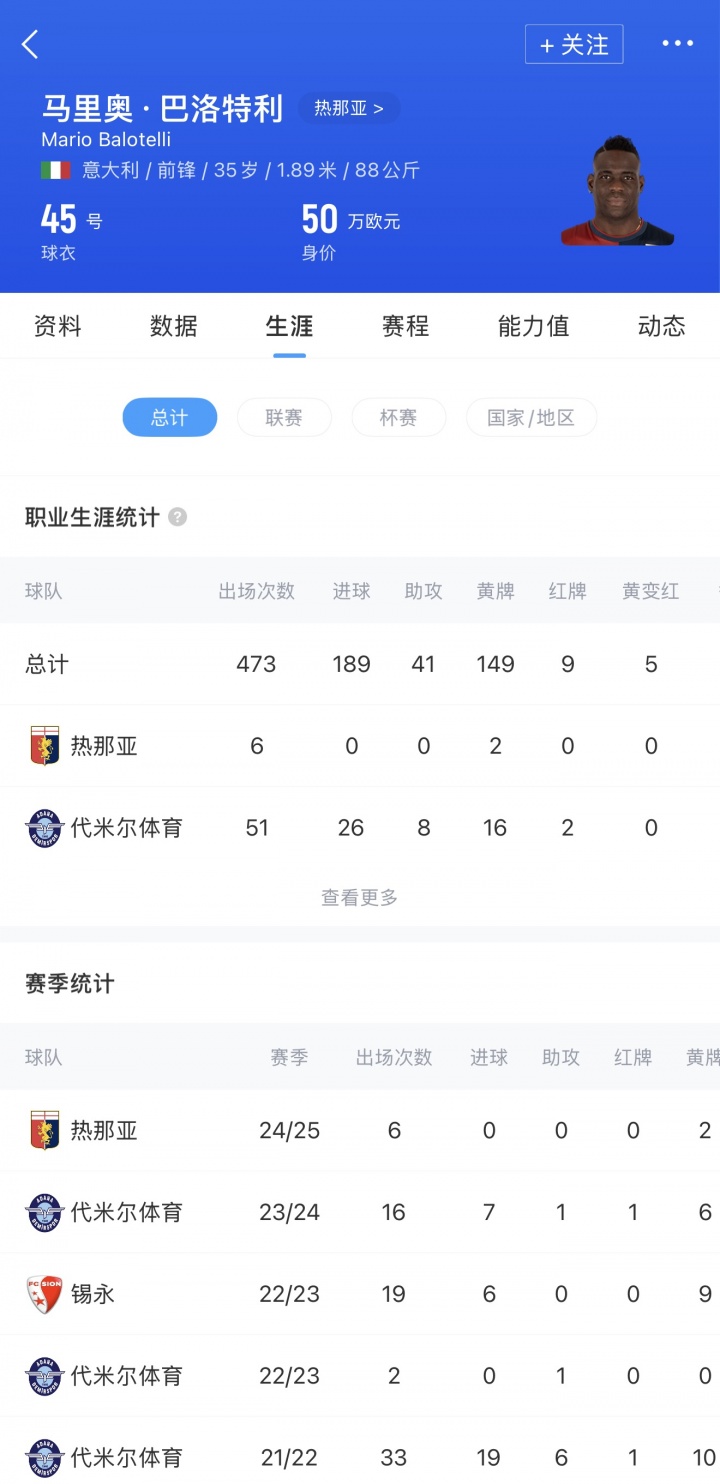This screenshot has width=720, height=1484.
Task: Switch to the 数据 tab
Action: pyautogui.click(x=174, y=326)
